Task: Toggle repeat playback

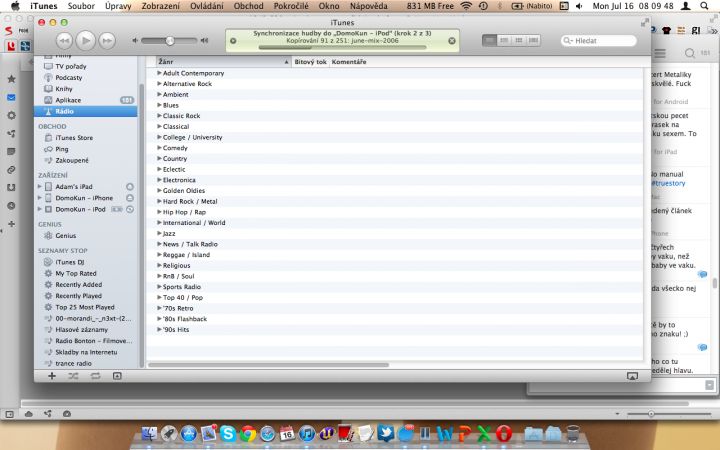Action: tap(96, 376)
